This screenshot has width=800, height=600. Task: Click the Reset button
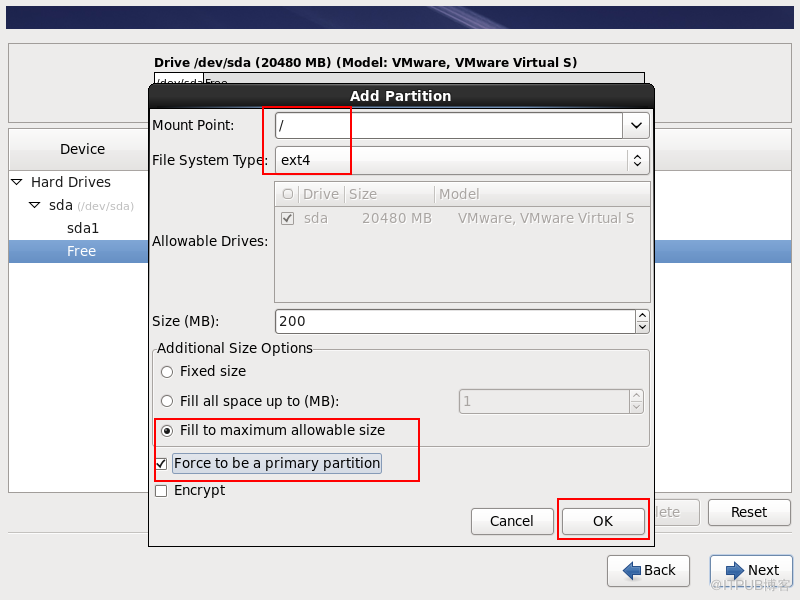[748, 512]
